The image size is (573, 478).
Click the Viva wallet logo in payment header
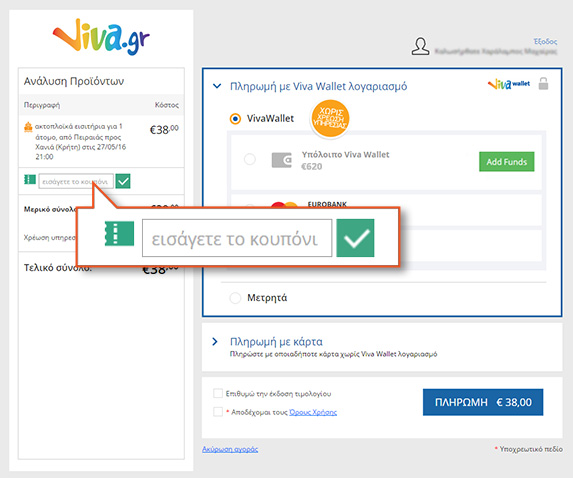tap(509, 84)
